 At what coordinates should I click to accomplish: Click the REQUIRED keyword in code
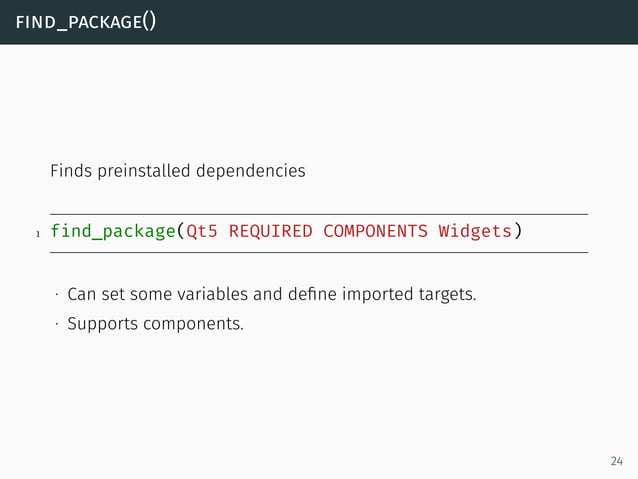pyautogui.click(x=270, y=232)
